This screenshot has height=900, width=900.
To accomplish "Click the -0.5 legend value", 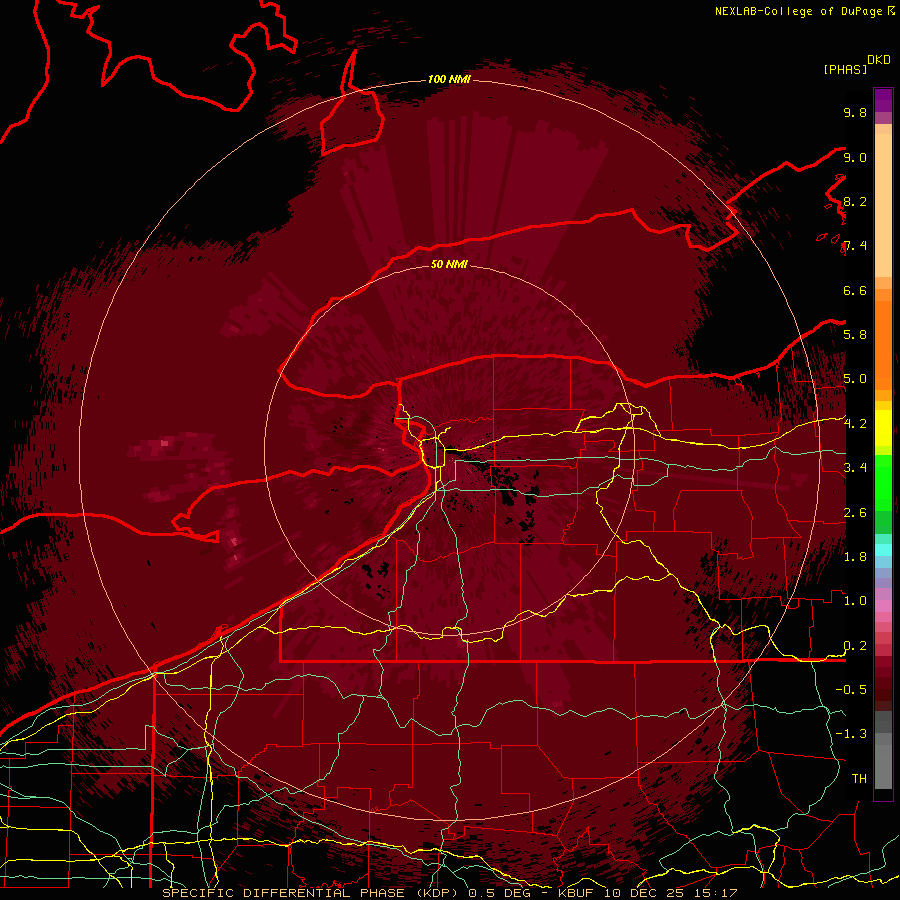I will click(x=851, y=689).
